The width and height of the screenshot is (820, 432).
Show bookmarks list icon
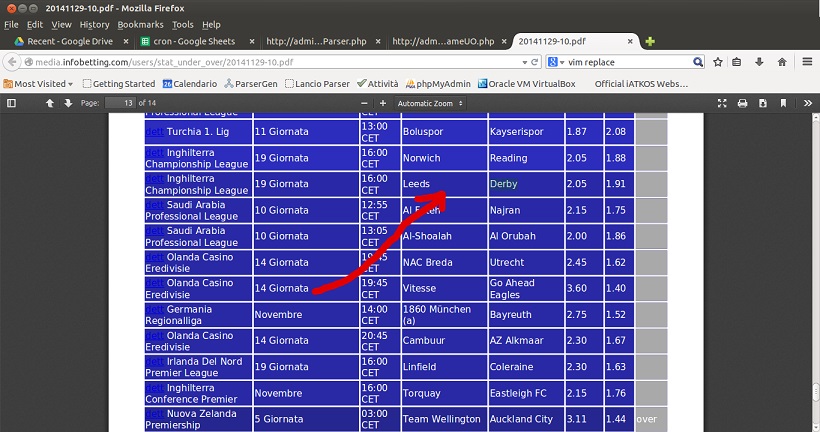pyautogui.click(x=736, y=62)
